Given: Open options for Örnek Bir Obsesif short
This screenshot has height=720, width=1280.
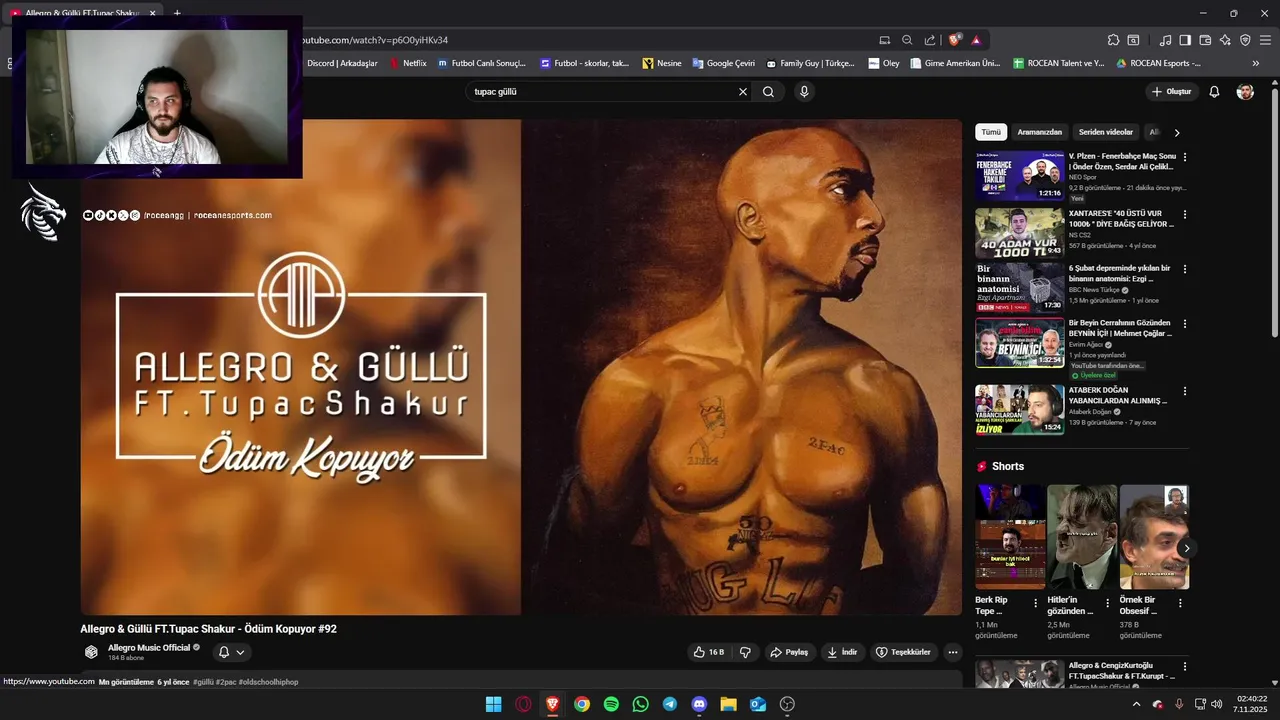Looking at the screenshot, I should pyautogui.click(x=1180, y=603).
